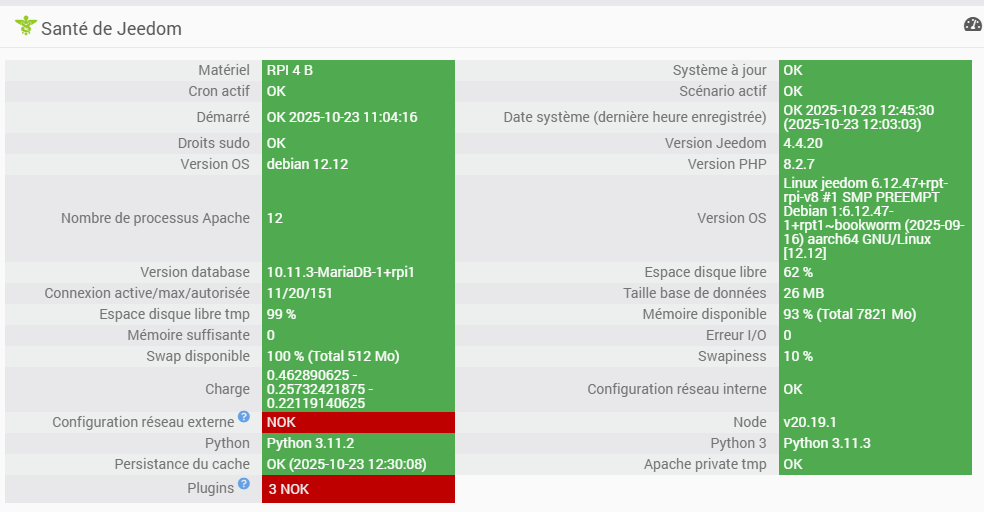
Task: Click the Persistance du cache OK value
Action: click(x=346, y=464)
